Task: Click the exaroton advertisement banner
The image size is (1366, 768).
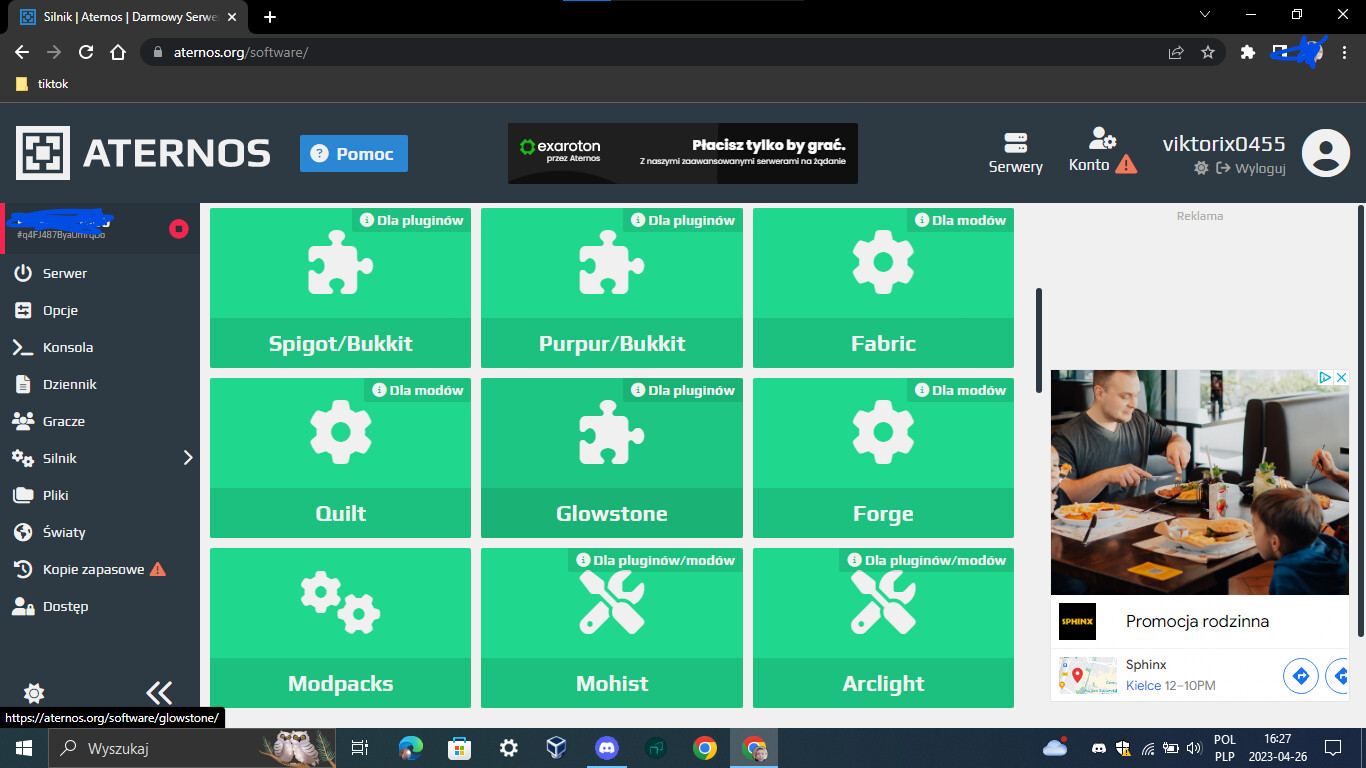Action: pos(683,153)
